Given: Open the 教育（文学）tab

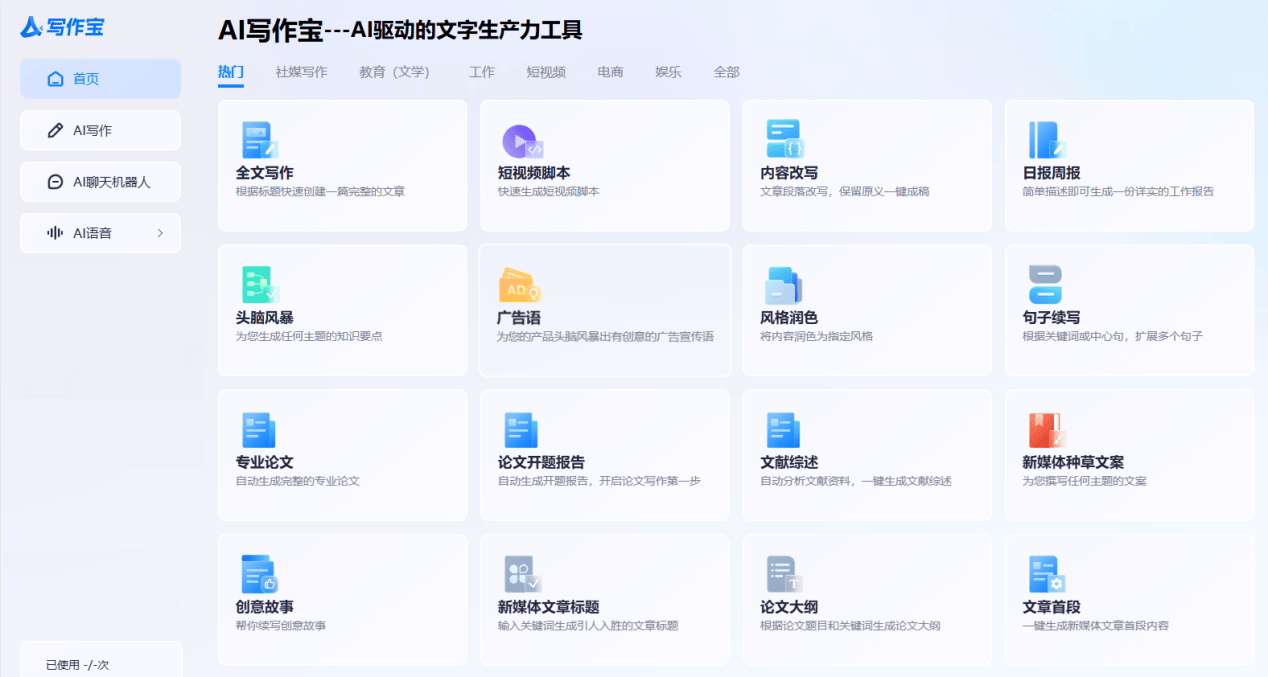Looking at the screenshot, I should [x=394, y=72].
